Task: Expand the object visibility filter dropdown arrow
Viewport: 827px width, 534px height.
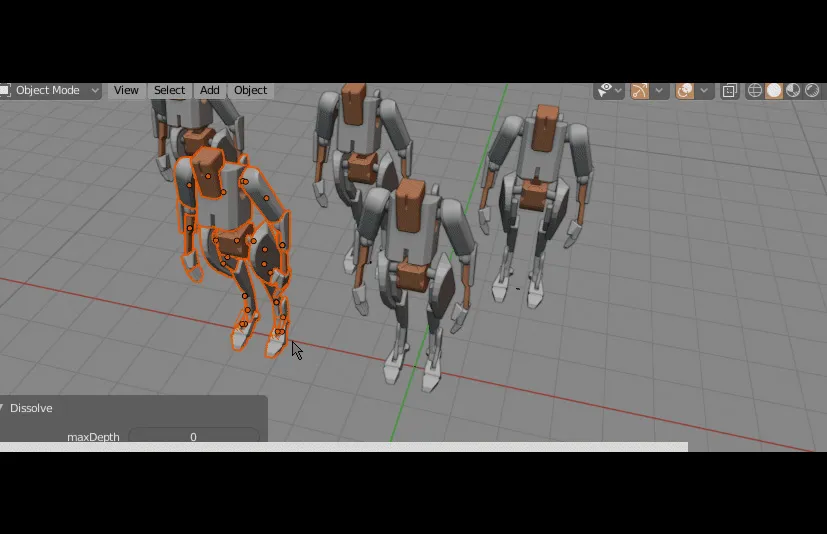Action: coord(619,91)
